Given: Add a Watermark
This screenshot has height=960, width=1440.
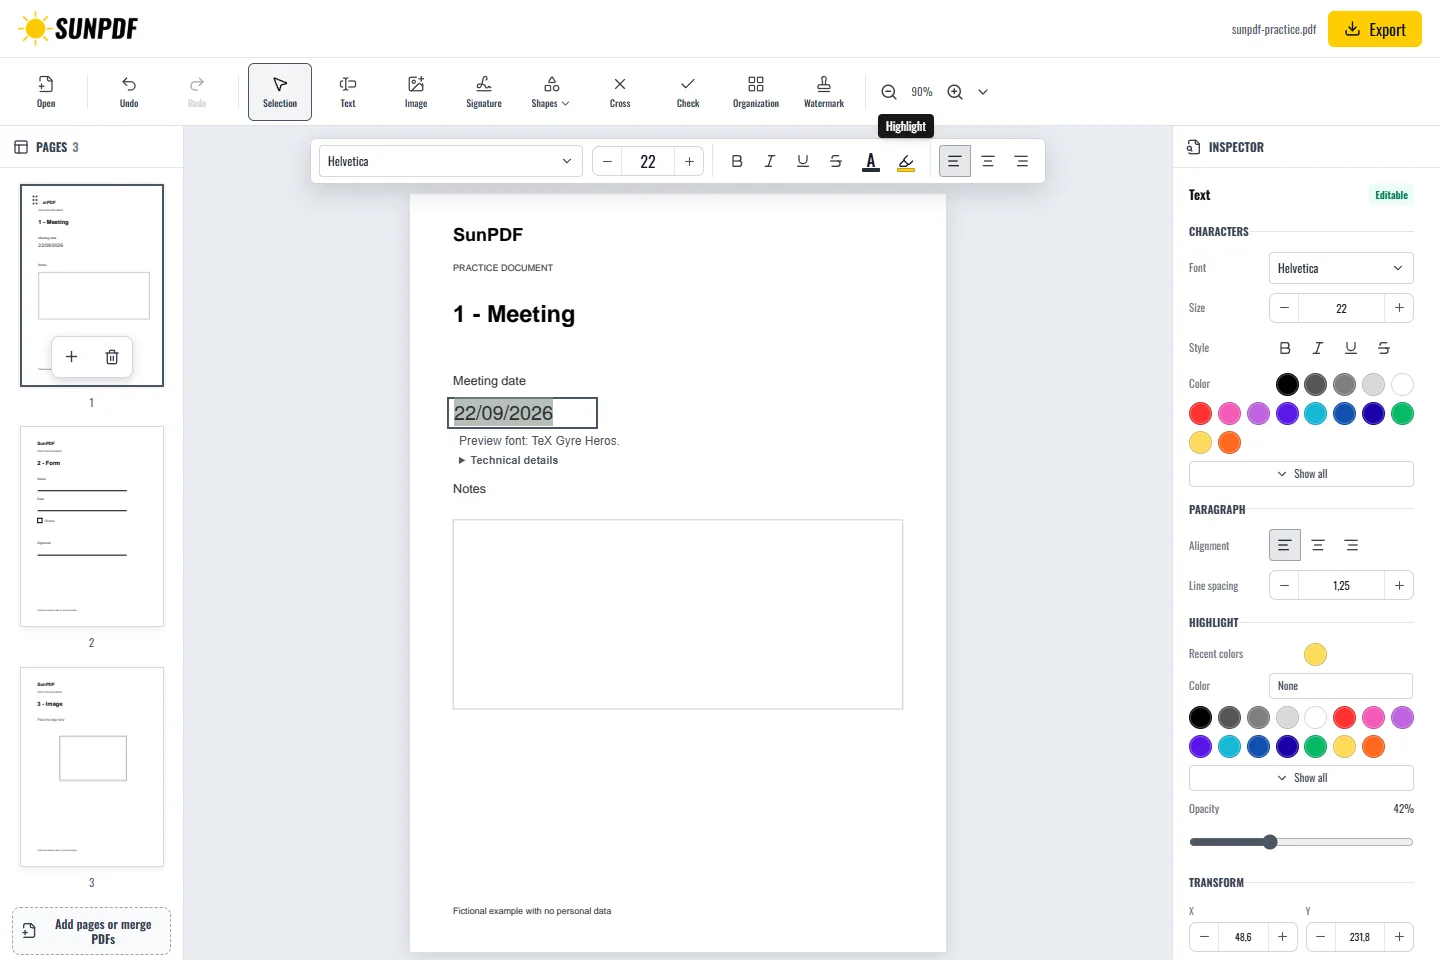Looking at the screenshot, I should (x=824, y=92).
